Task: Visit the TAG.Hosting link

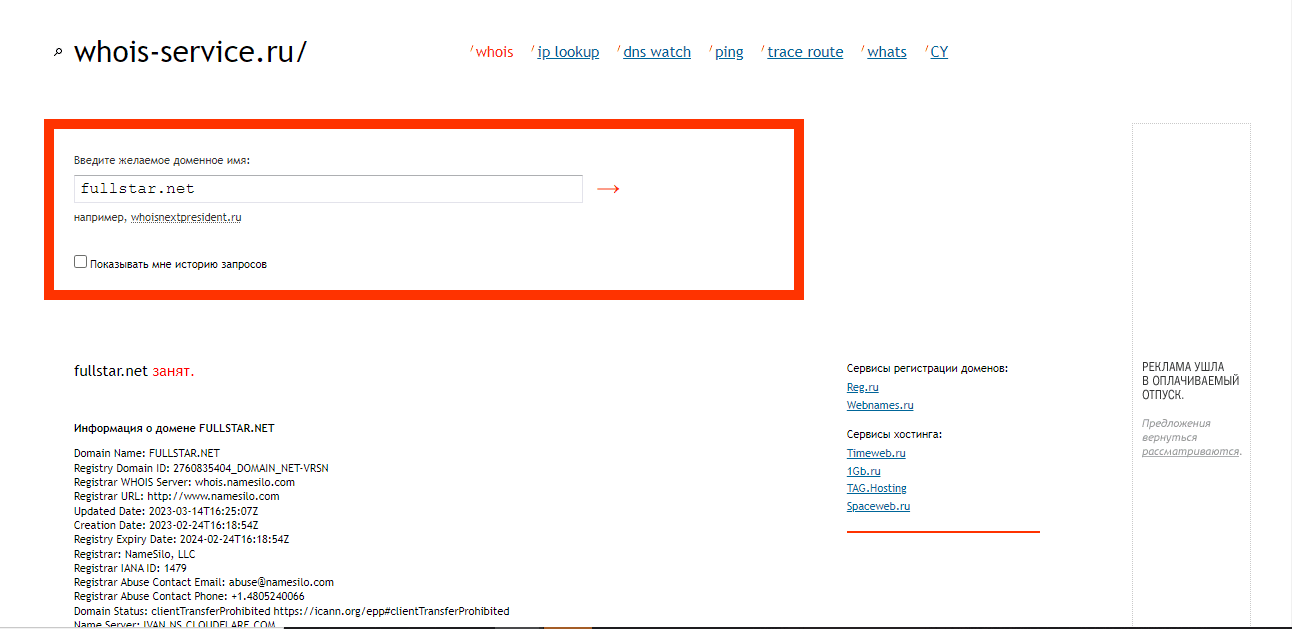Action: click(876, 488)
